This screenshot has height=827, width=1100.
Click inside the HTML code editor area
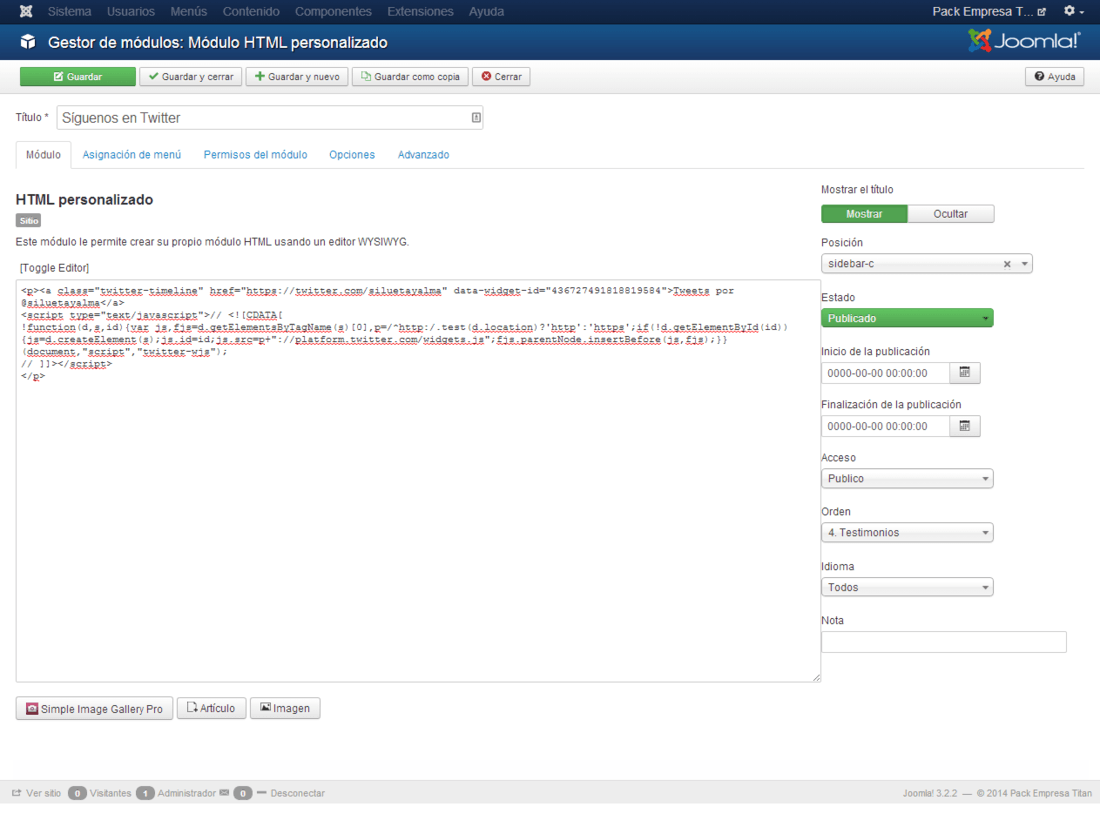coord(418,480)
